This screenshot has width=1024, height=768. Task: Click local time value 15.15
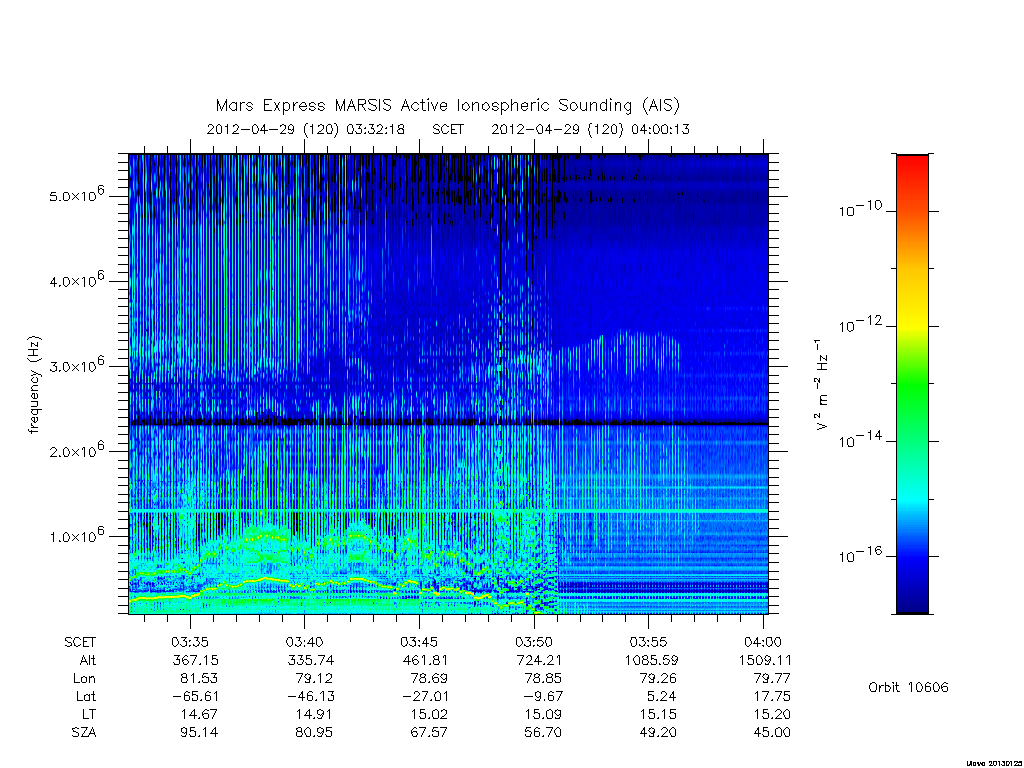pos(658,714)
